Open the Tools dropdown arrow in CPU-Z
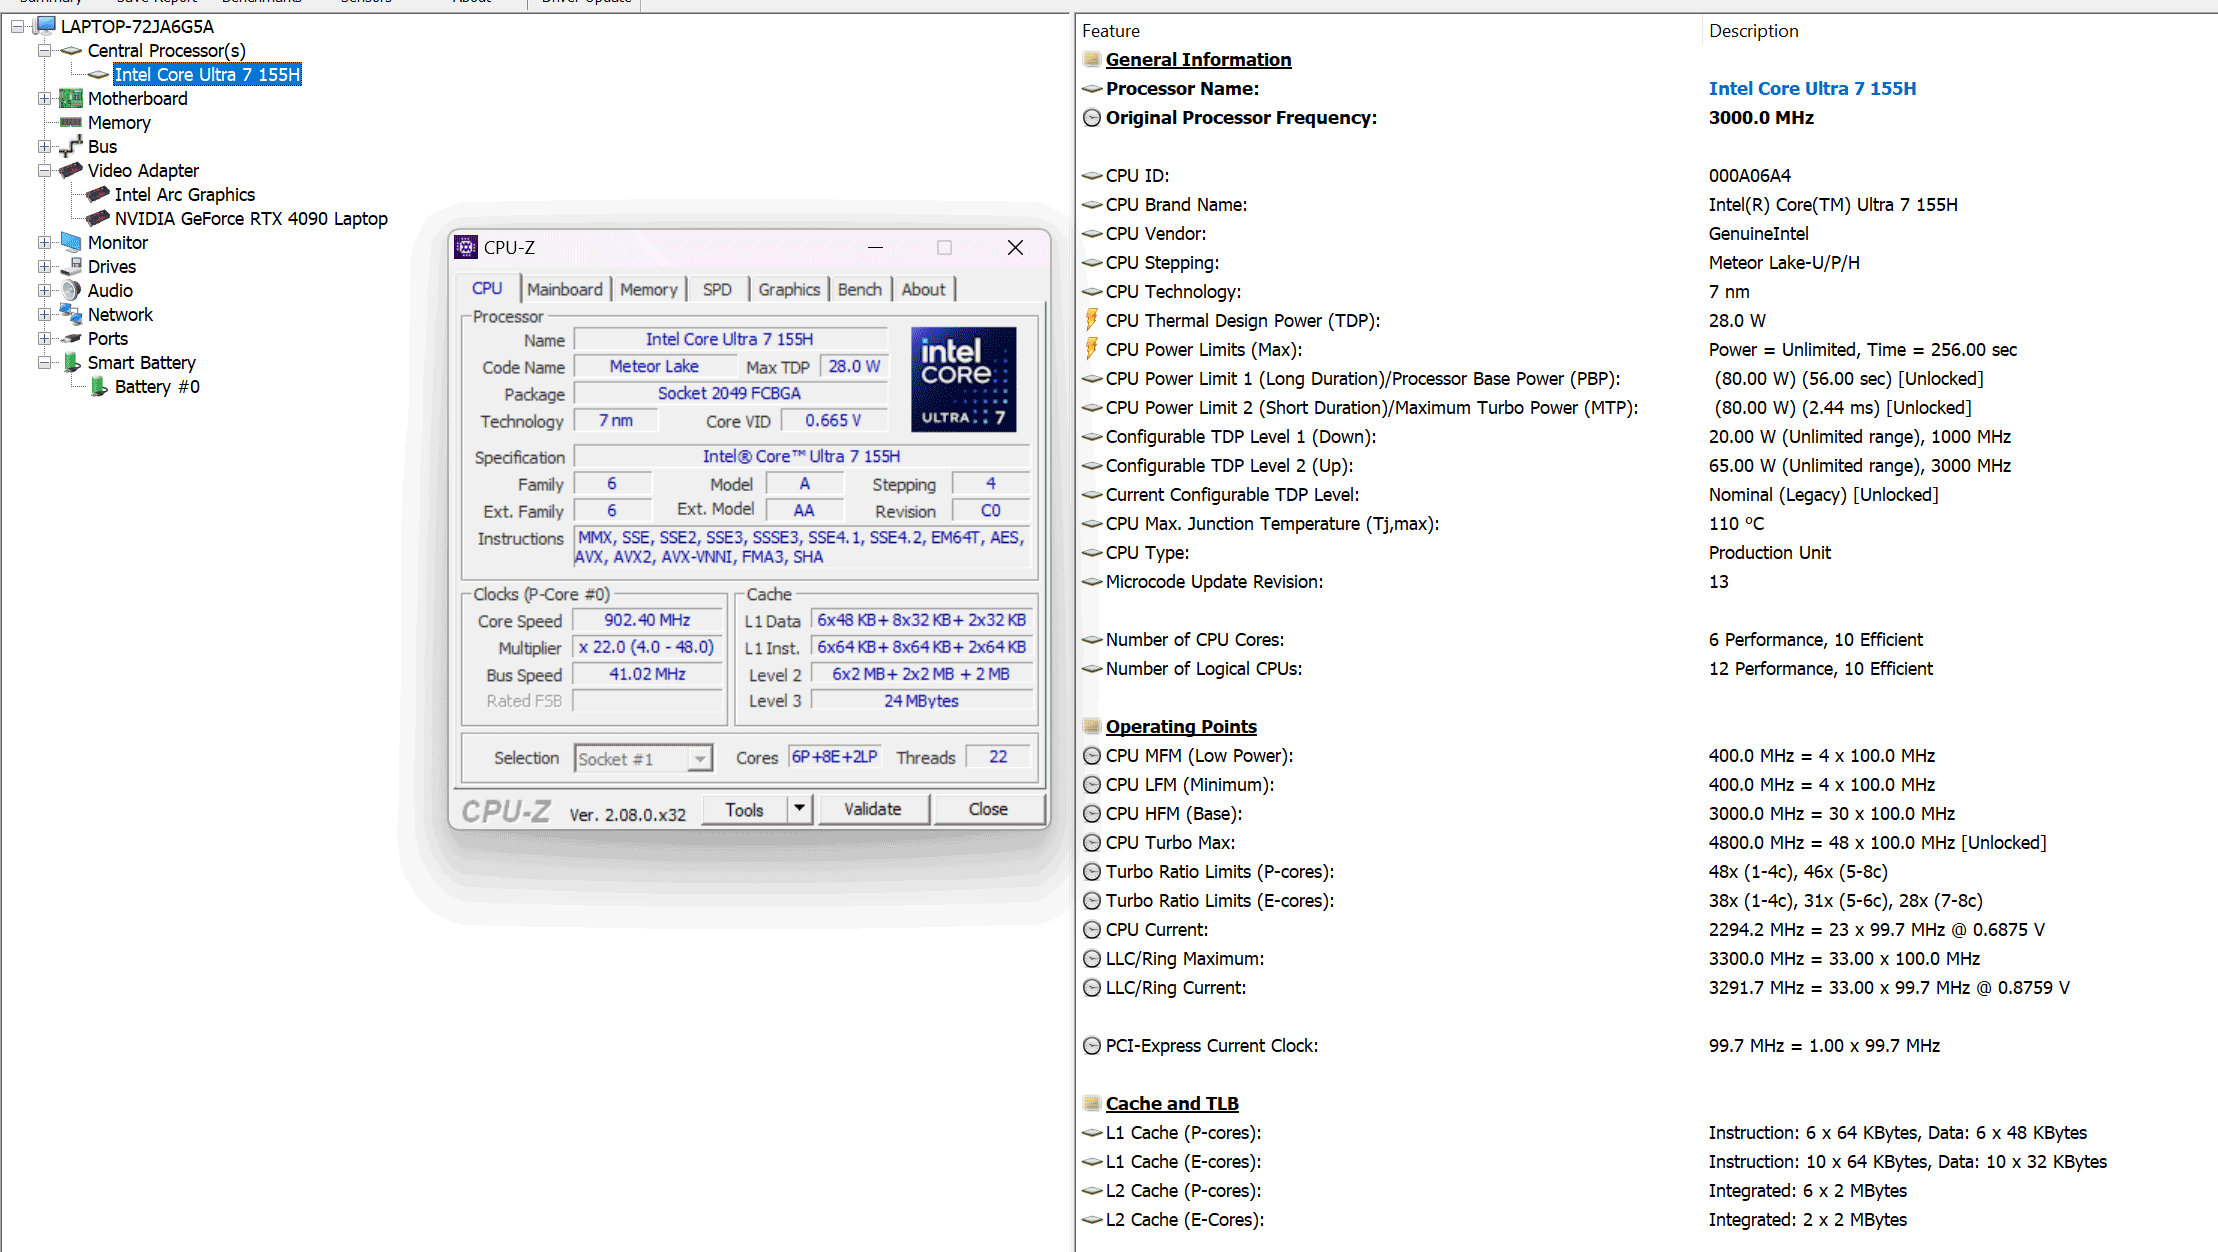2218x1252 pixels. pos(799,808)
